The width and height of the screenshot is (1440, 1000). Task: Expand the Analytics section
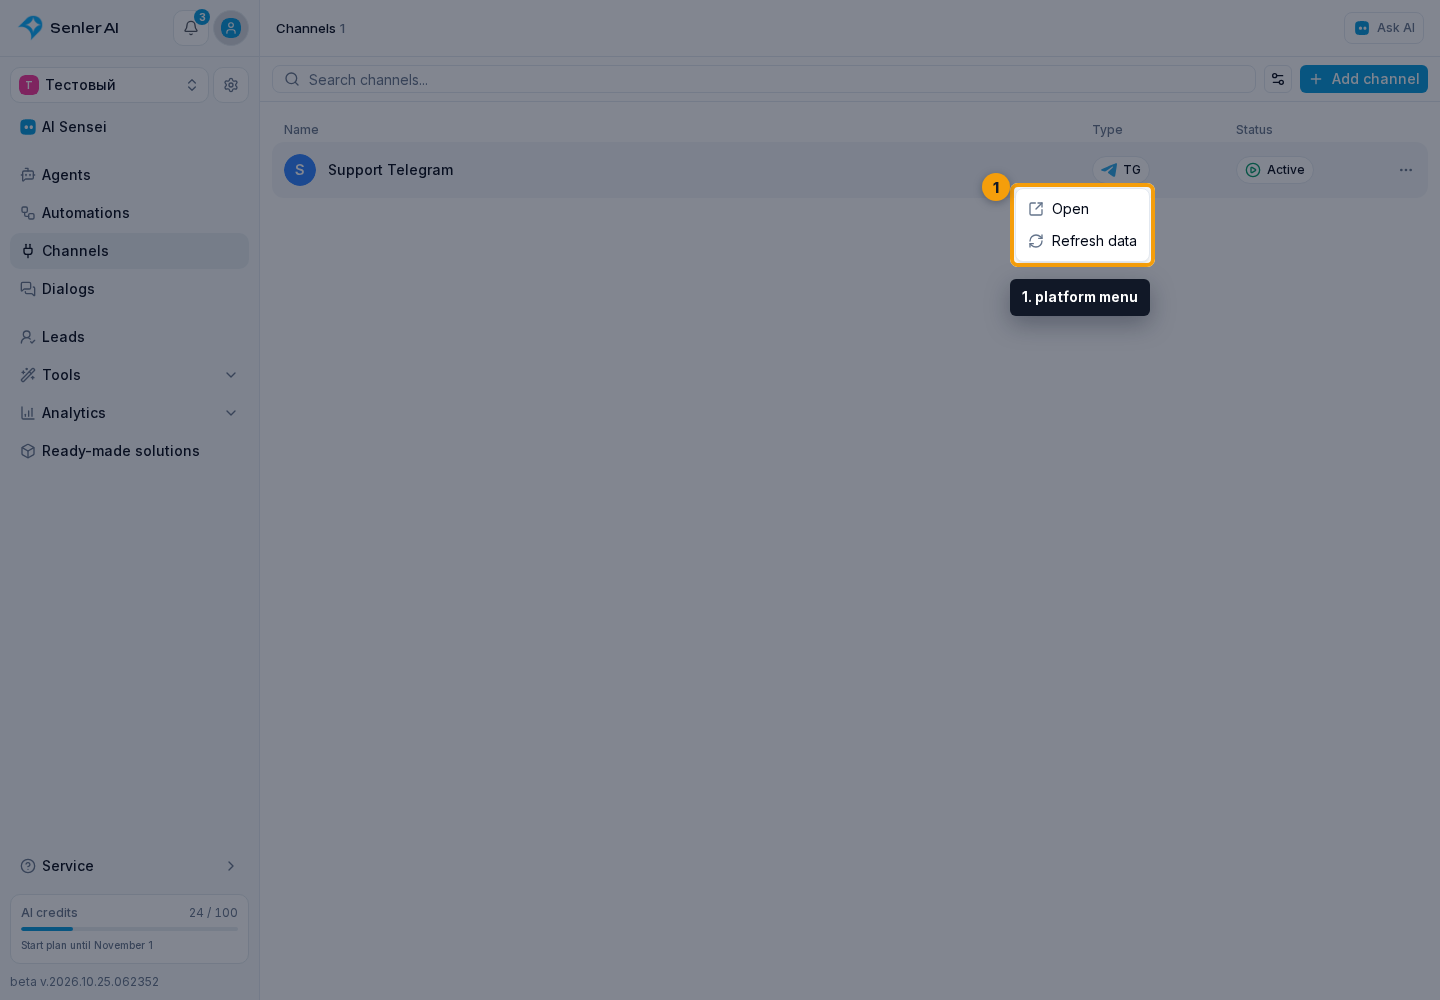click(130, 413)
